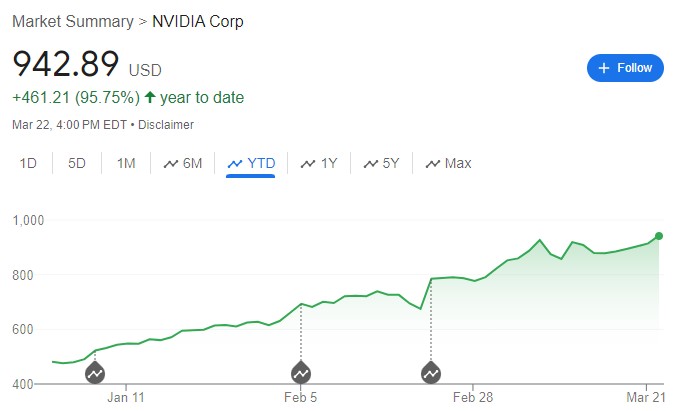Switch to the 5D range tab
The image size is (679, 411).
[x=77, y=163]
